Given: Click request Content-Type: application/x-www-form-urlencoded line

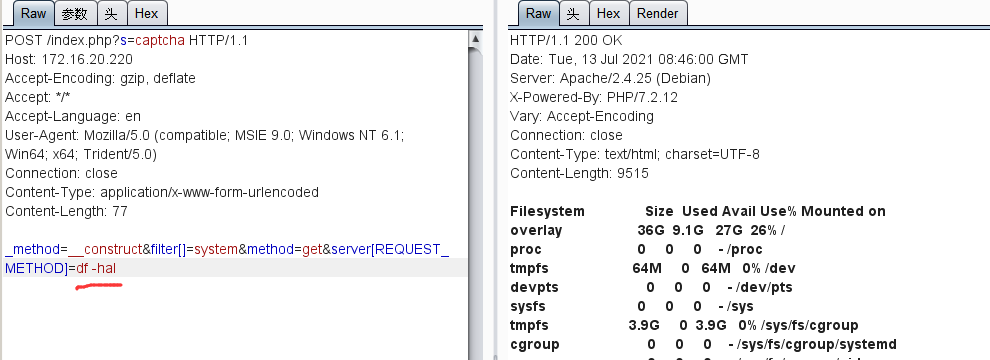Looking at the screenshot, I should pyautogui.click(x=162, y=192).
